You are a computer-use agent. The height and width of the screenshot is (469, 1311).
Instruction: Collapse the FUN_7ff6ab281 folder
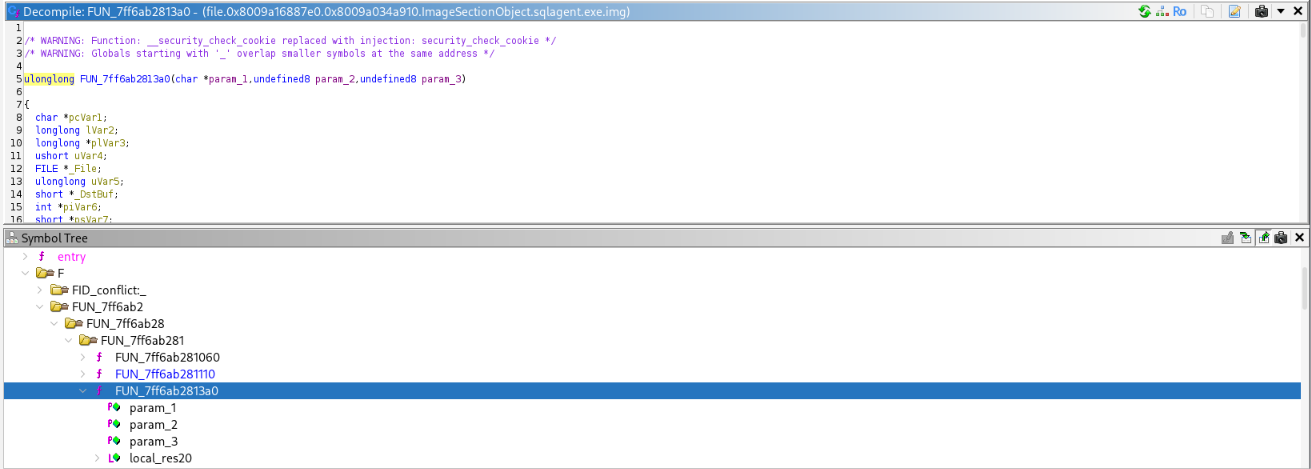click(x=68, y=340)
